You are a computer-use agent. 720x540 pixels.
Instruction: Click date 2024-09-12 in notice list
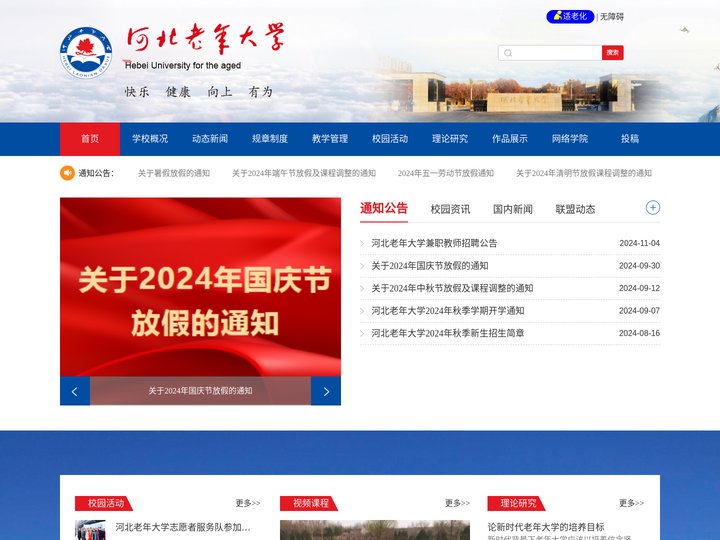[640, 288]
